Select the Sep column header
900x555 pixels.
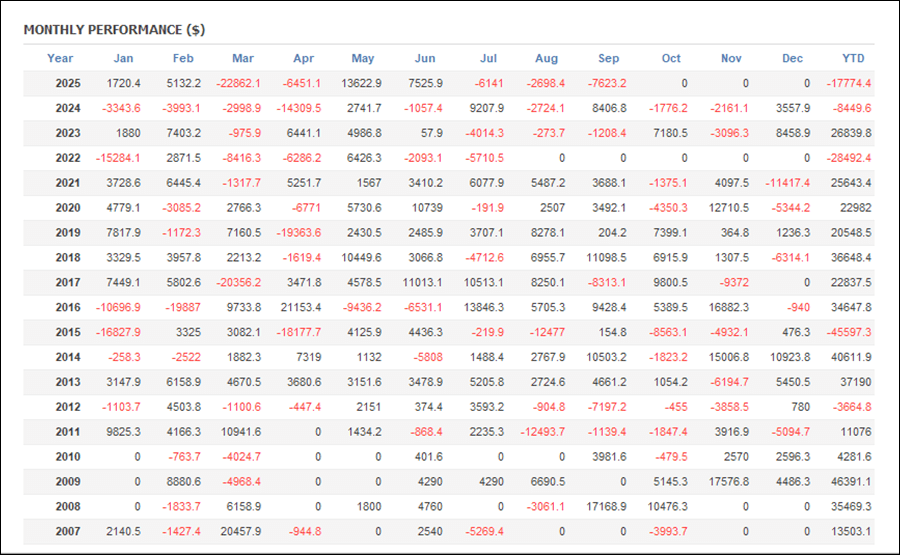pyautogui.click(x=608, y=58)
